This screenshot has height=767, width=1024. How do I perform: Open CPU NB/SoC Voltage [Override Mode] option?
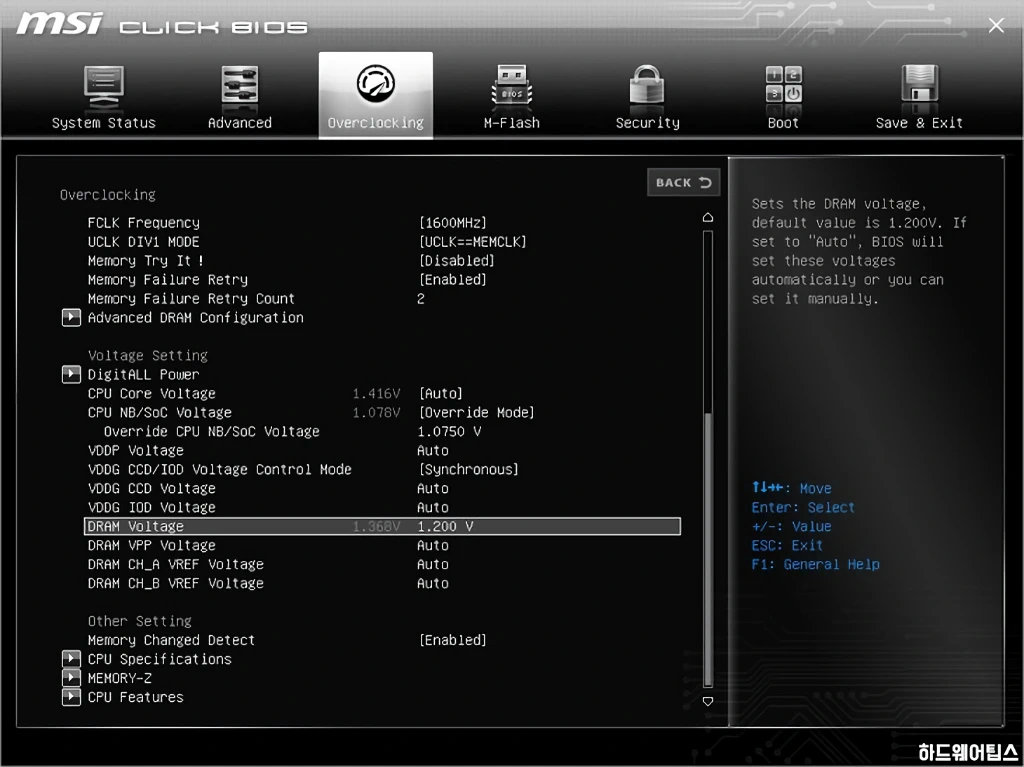click(477, 412)
